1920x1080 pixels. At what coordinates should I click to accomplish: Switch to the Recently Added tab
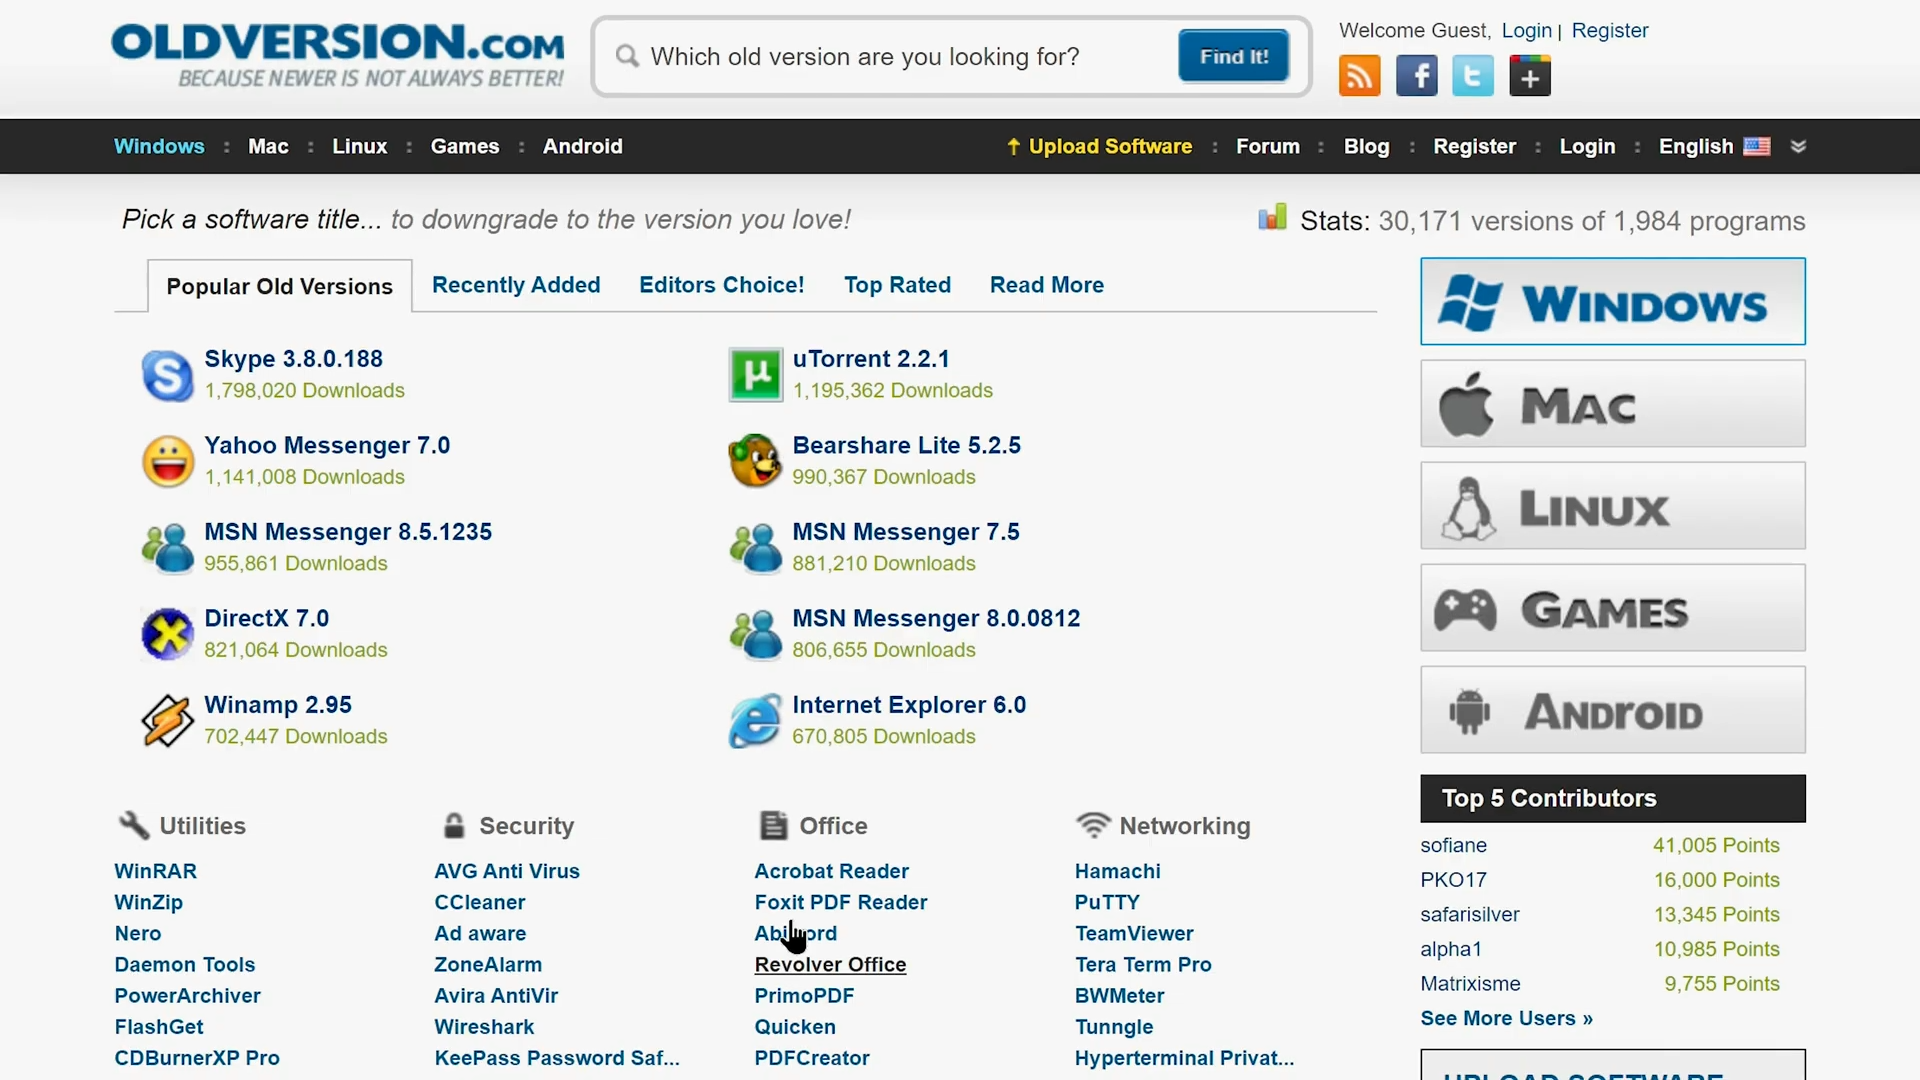tap(516, 285)
